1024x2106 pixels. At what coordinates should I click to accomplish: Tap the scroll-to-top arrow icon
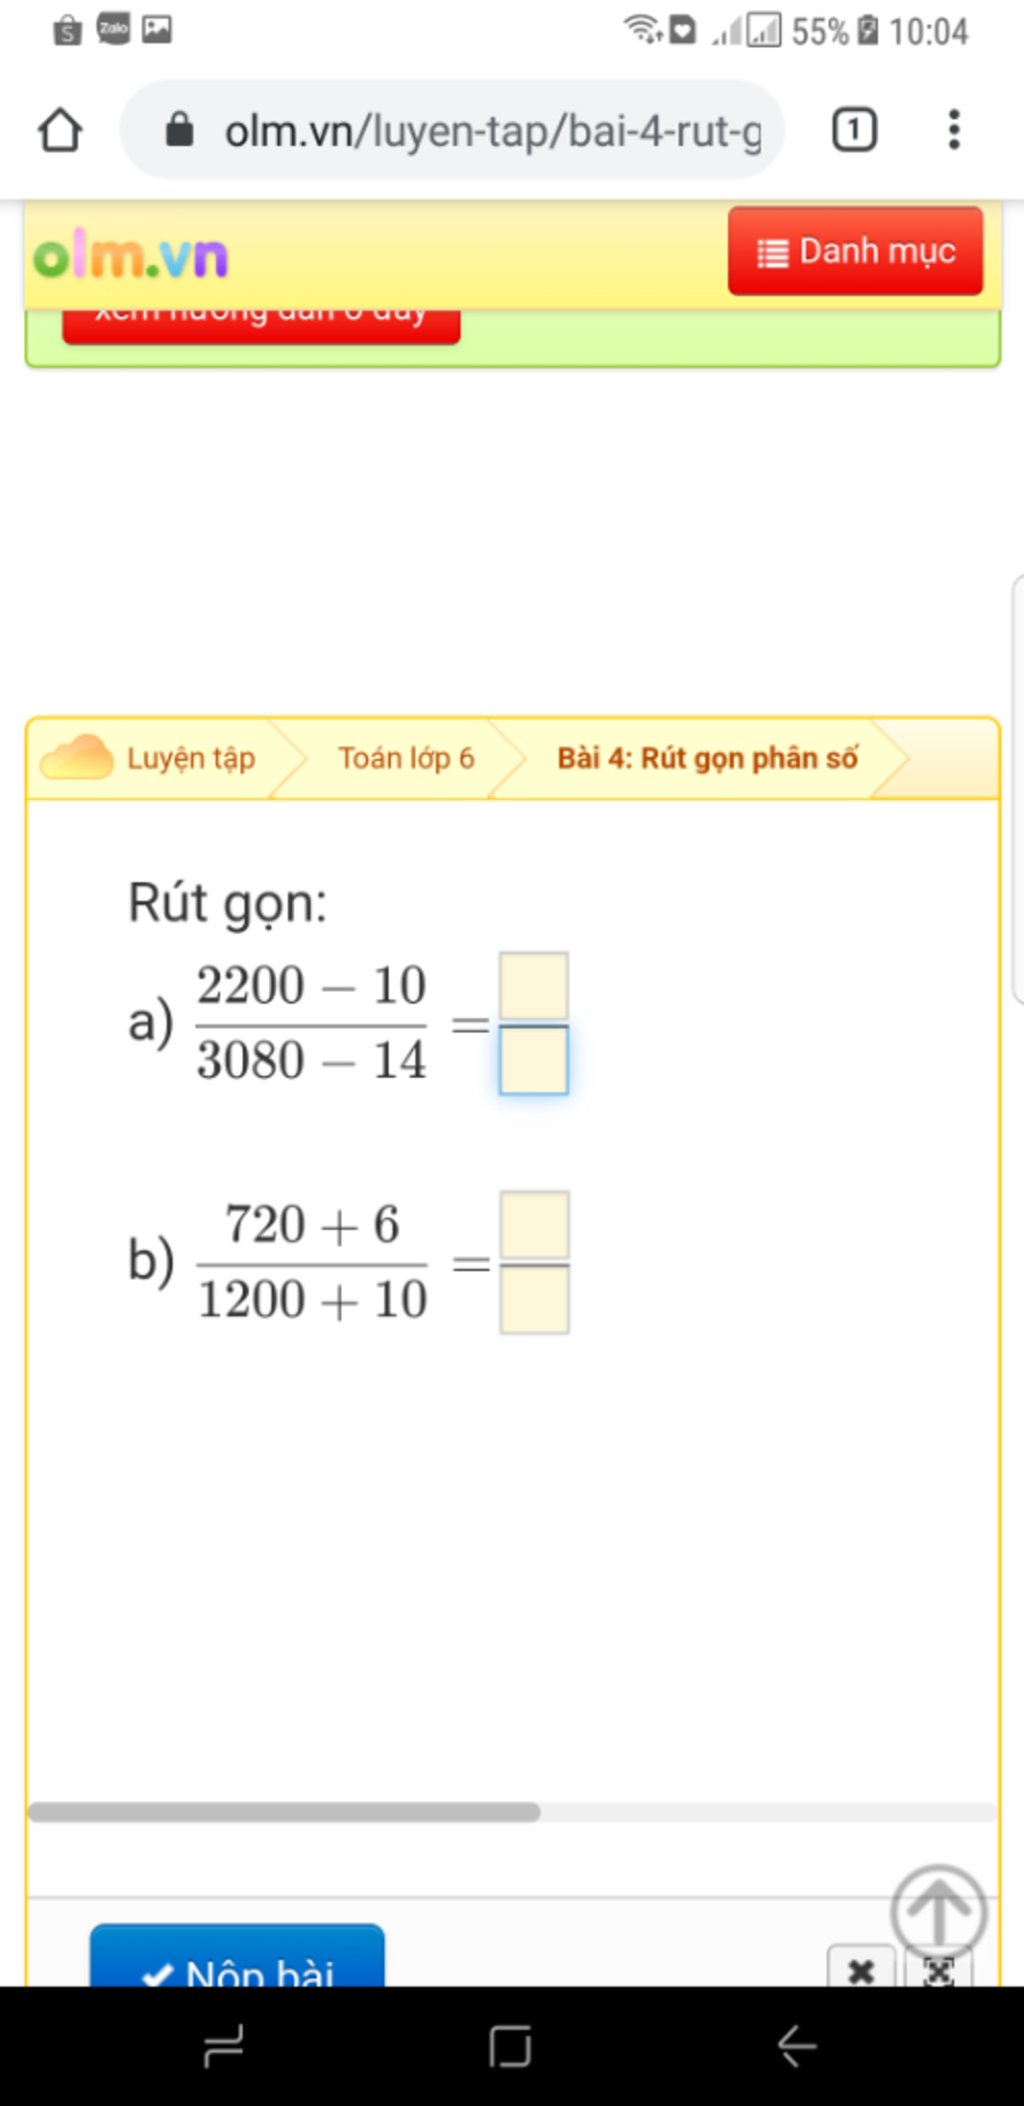pyautogui.click(x=938, y=1911)
